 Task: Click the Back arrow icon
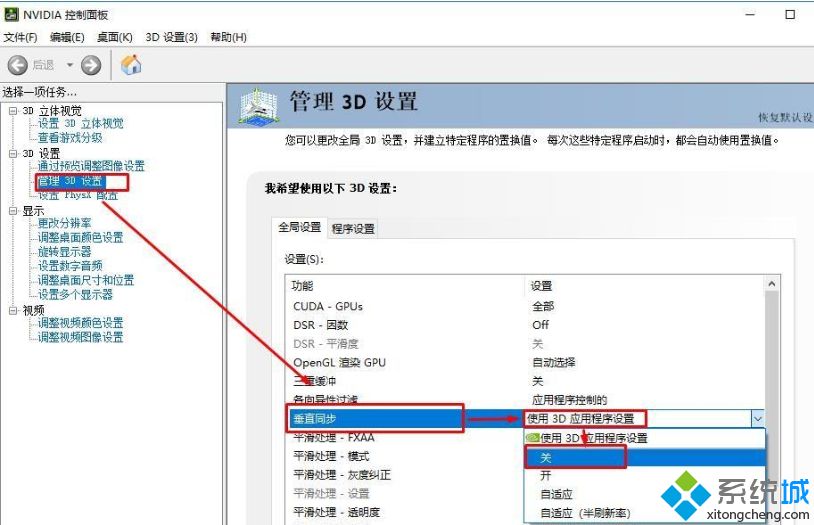pyautogui.click(x=18, y=65)
